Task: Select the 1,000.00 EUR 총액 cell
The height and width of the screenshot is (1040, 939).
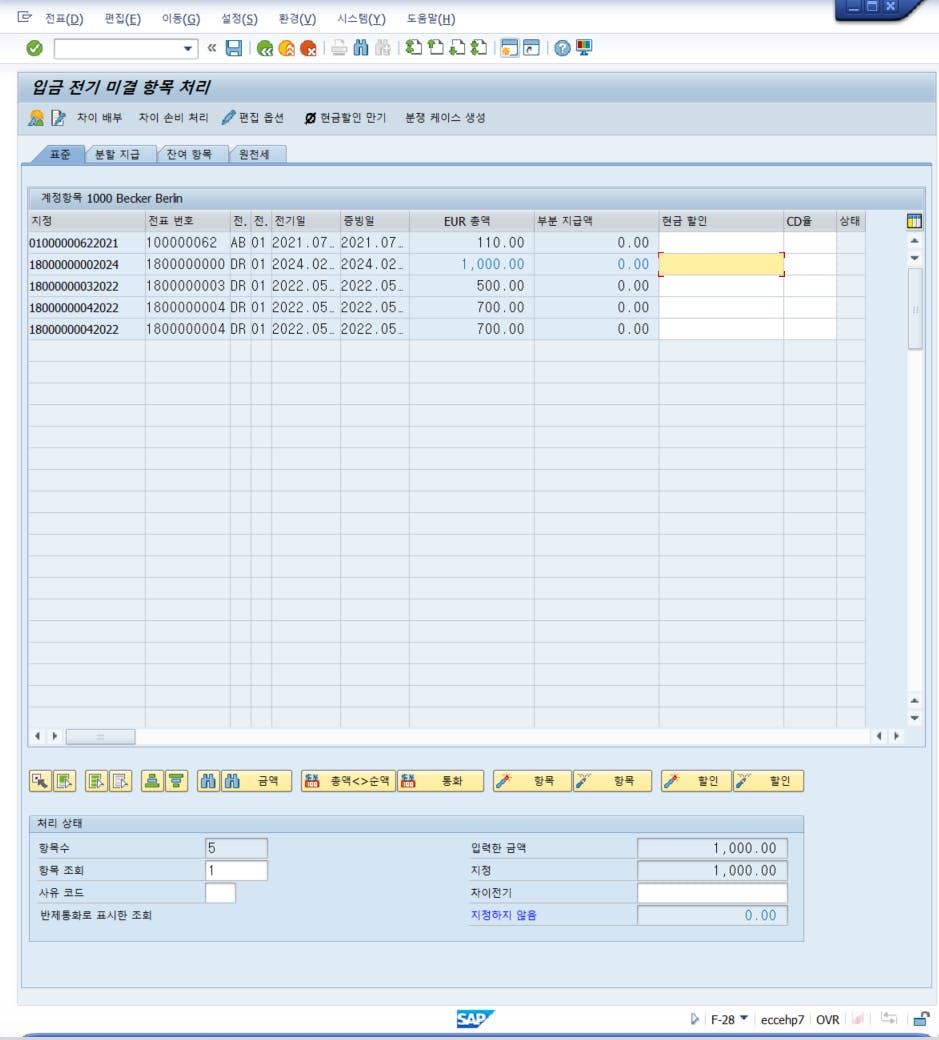Action: pos(472,265)
